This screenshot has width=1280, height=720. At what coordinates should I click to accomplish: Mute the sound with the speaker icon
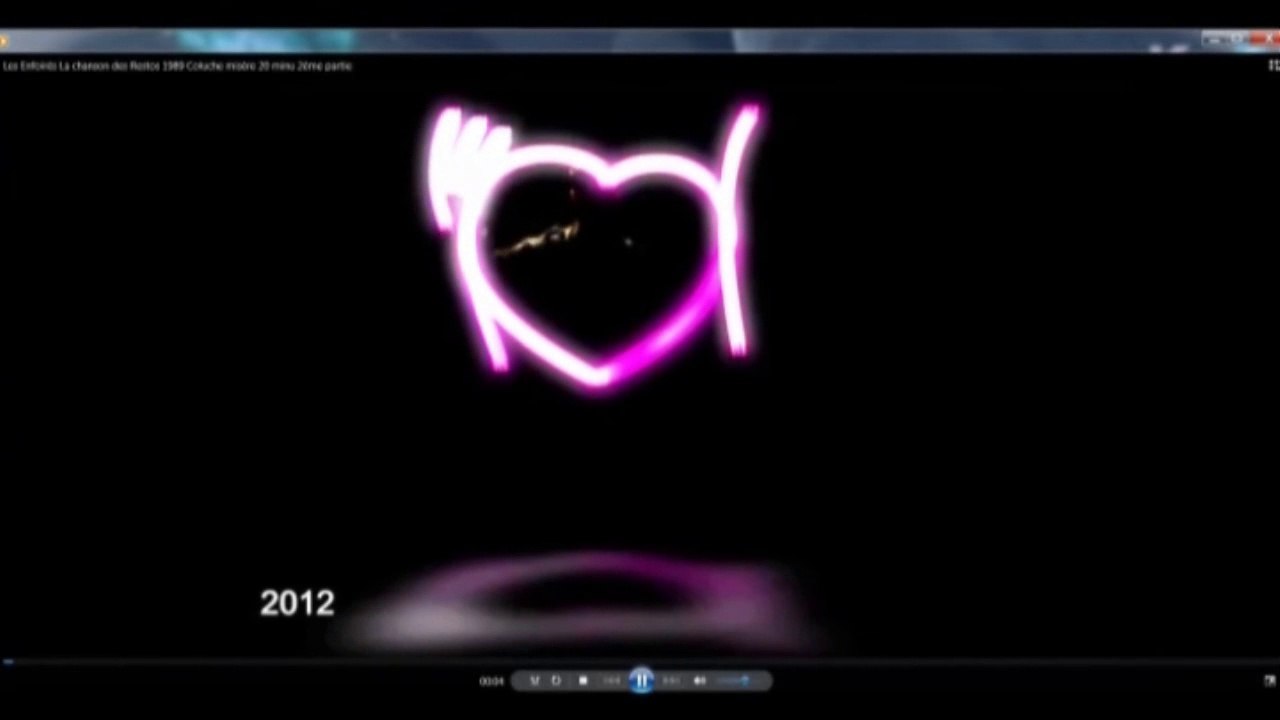click(x=700, y=681)
